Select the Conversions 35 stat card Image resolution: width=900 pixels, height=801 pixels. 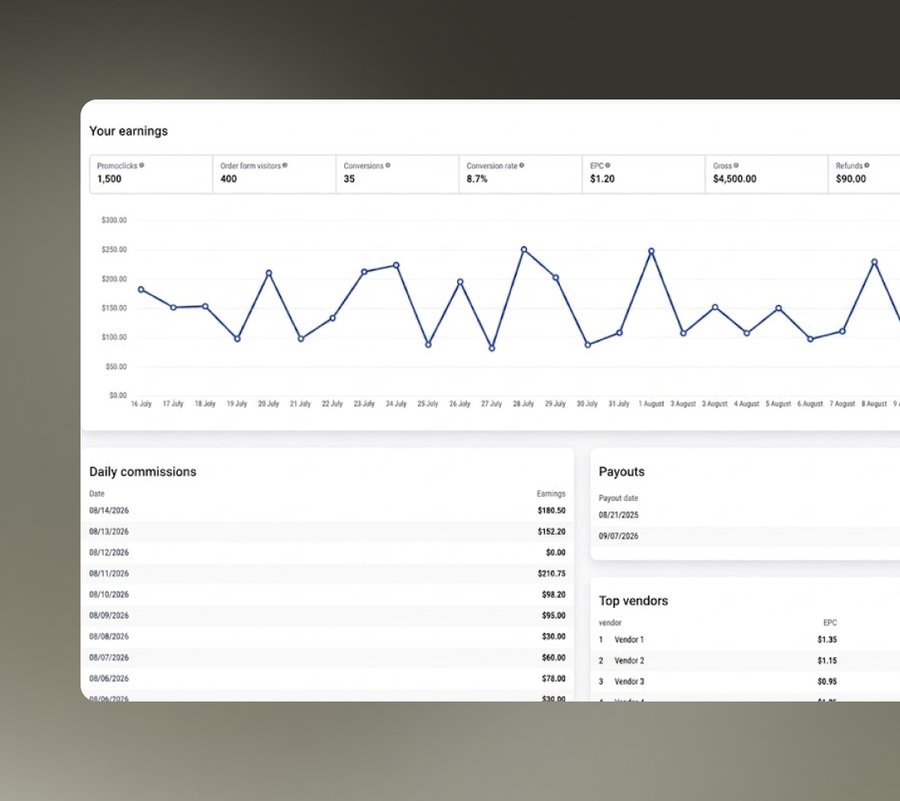click(x=397, y=174)
